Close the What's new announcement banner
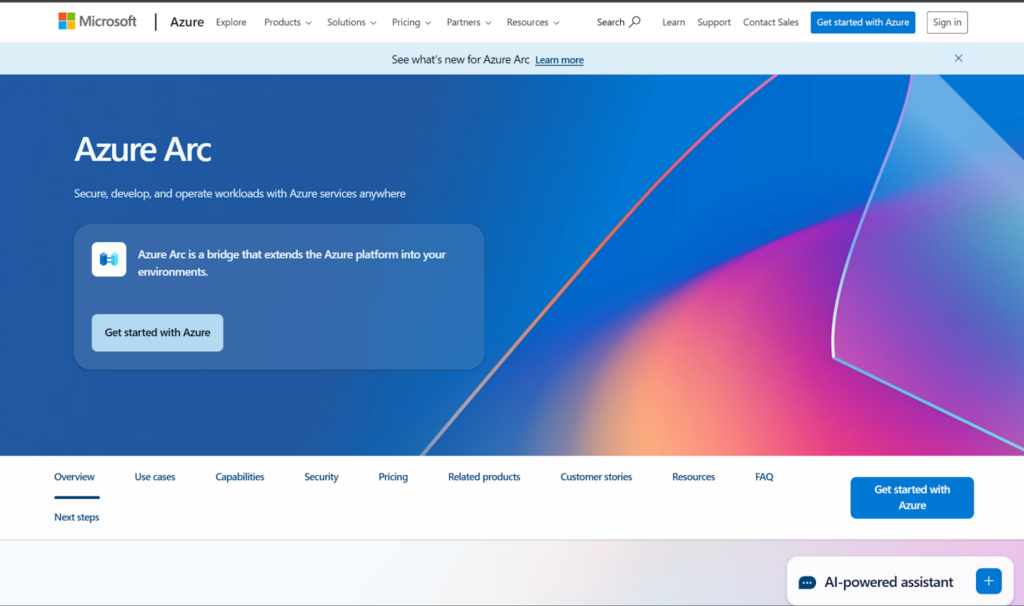This screenshot has height=606, width=1024. tap(958, 59)
